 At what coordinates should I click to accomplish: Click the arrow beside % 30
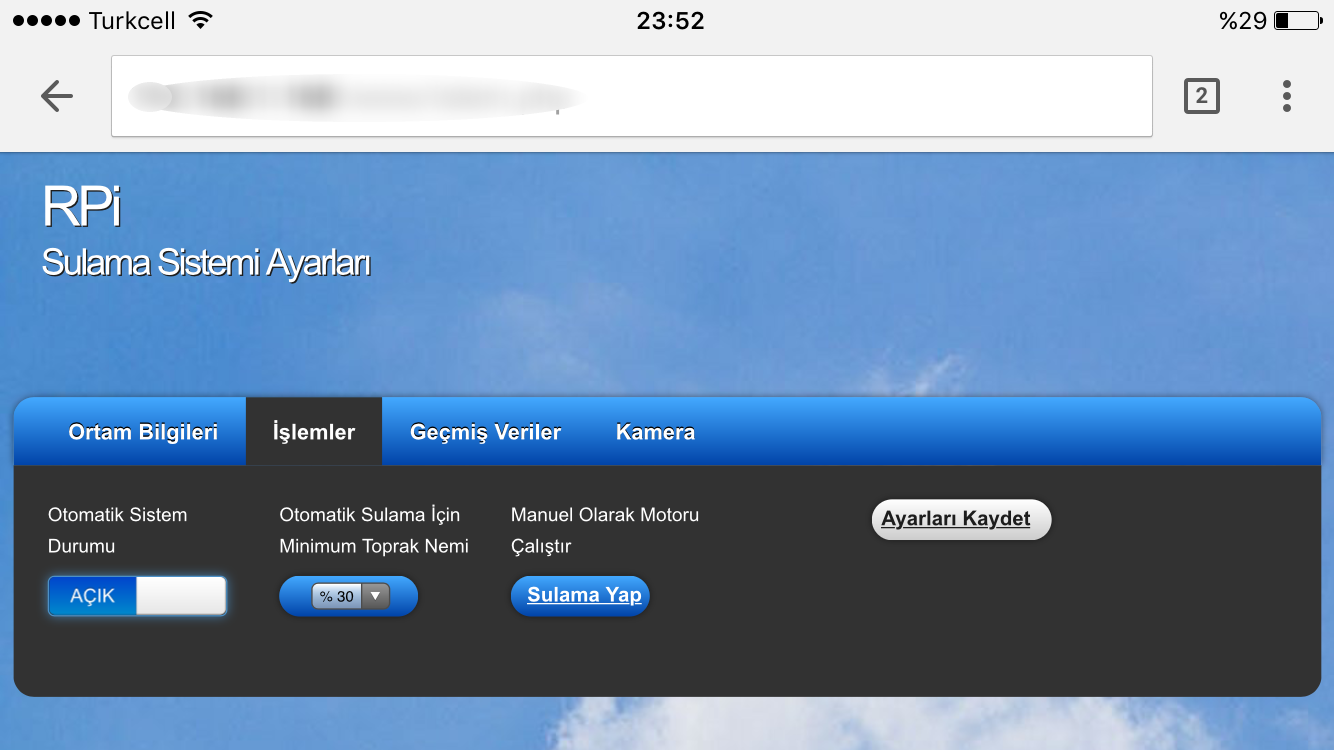pos(375,596)
